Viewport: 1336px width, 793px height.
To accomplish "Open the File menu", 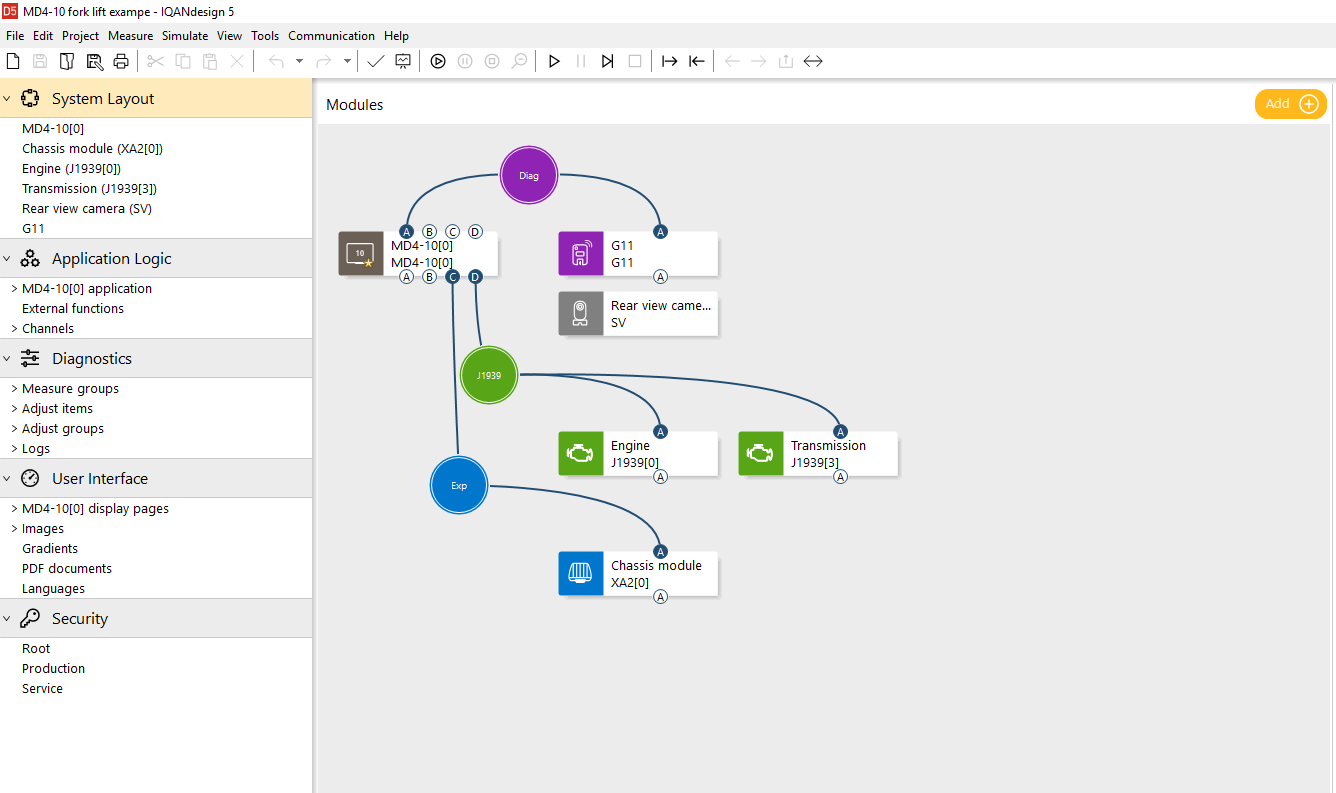I will coord(15,35).
